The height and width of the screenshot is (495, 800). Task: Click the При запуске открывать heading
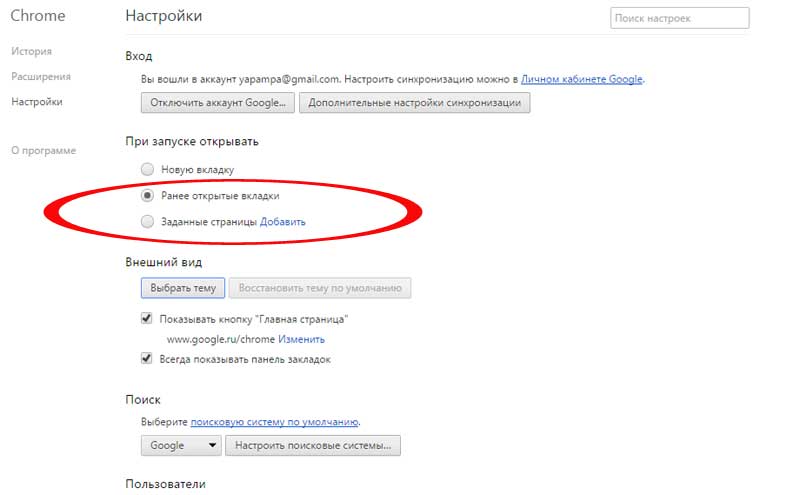click(192, 141)
